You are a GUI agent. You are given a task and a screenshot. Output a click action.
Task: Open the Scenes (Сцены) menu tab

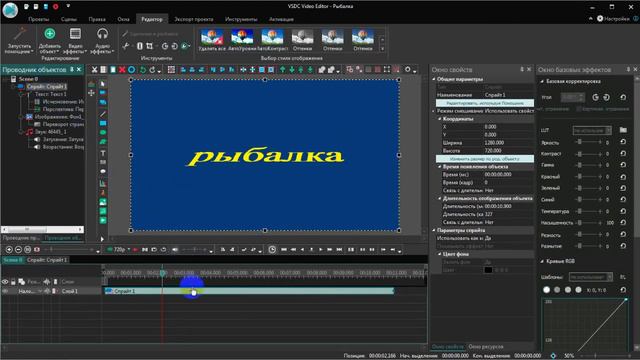[69, 19]
